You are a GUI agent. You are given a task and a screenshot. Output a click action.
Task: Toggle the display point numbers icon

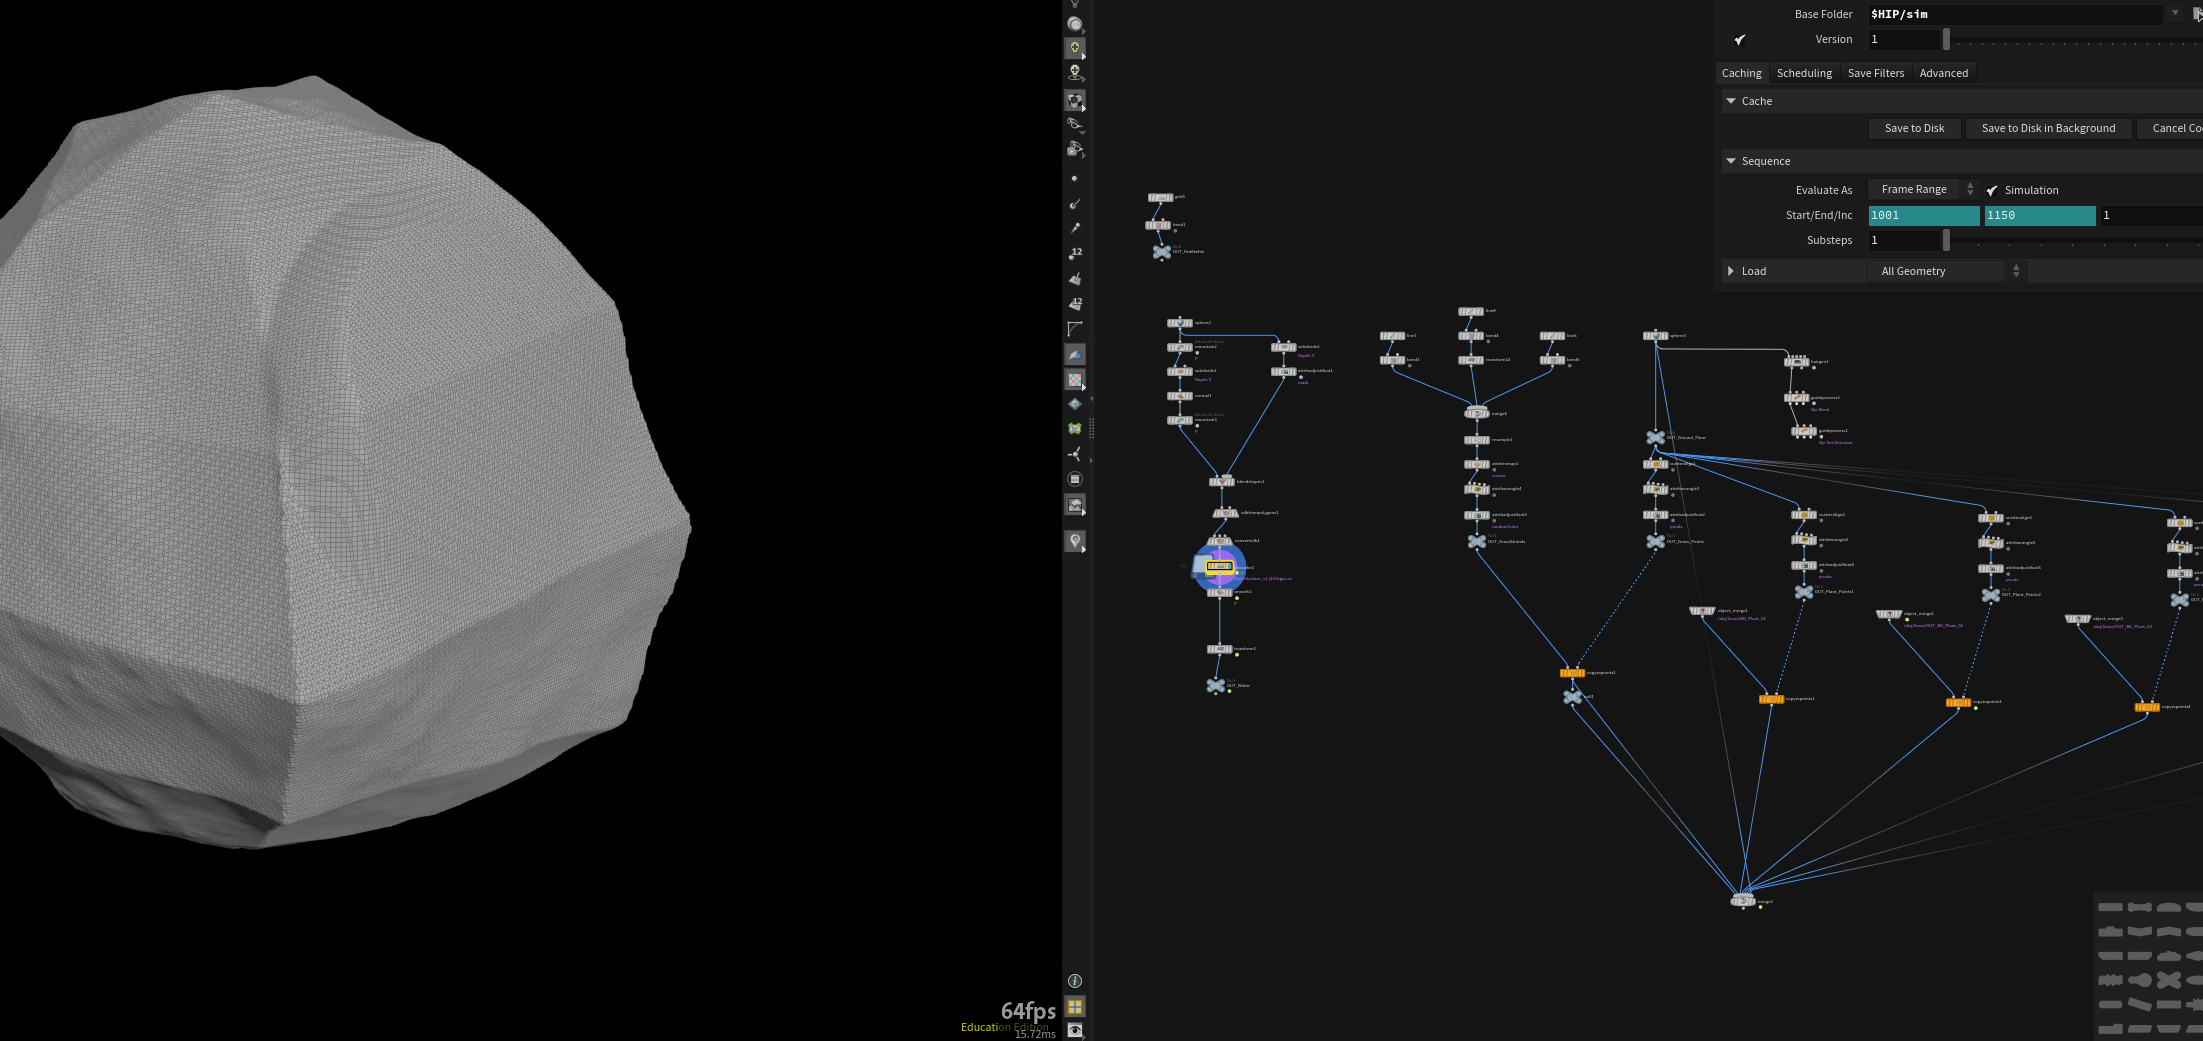1075,253
